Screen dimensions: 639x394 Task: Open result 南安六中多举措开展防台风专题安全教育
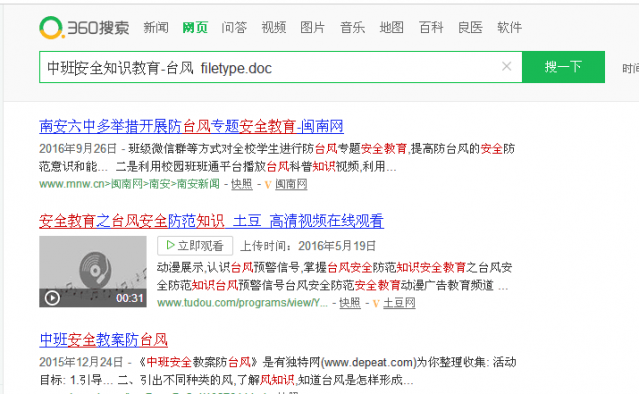[x=191, y=126]
